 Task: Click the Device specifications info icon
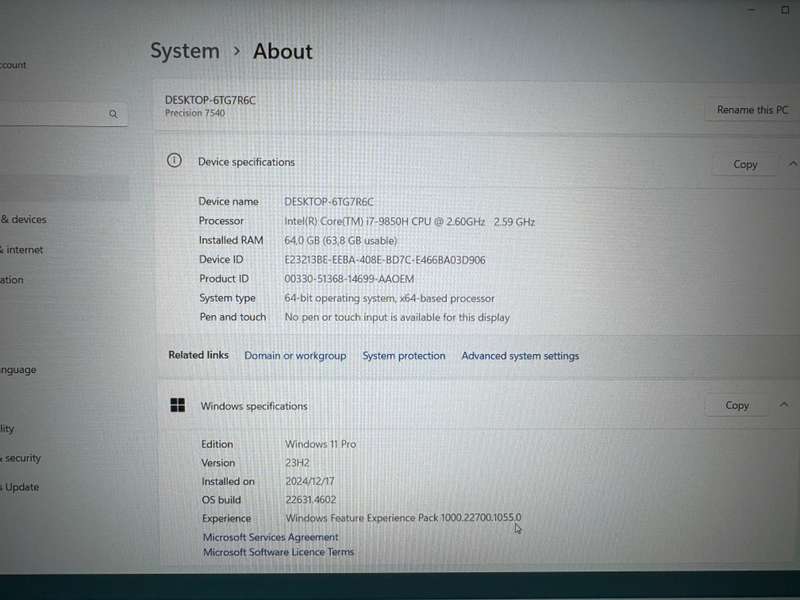pyautogui.click(x=174, y=161)
